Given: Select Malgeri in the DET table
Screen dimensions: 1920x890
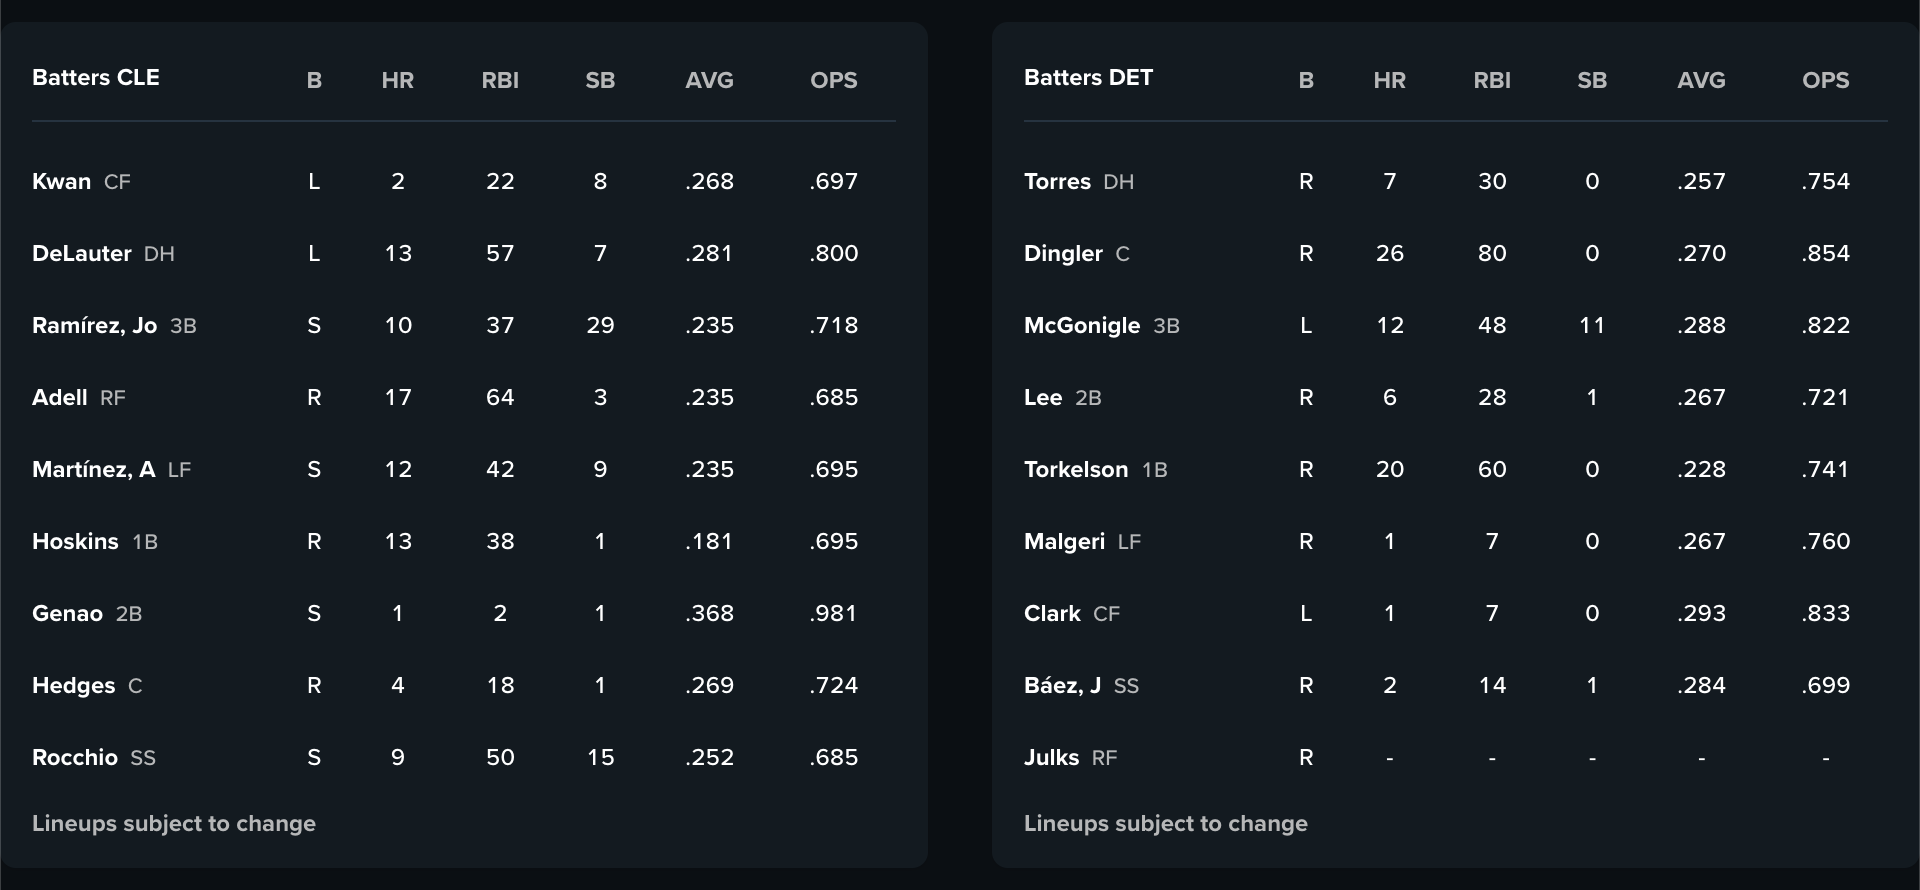Looking at the screenshot, I should pyautogui.click(x=1064, y=541).
